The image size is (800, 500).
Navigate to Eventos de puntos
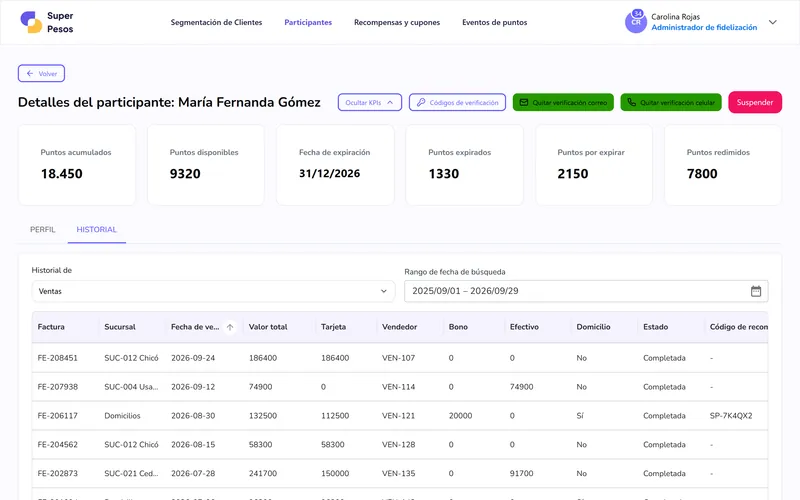(x=494, y=22)
